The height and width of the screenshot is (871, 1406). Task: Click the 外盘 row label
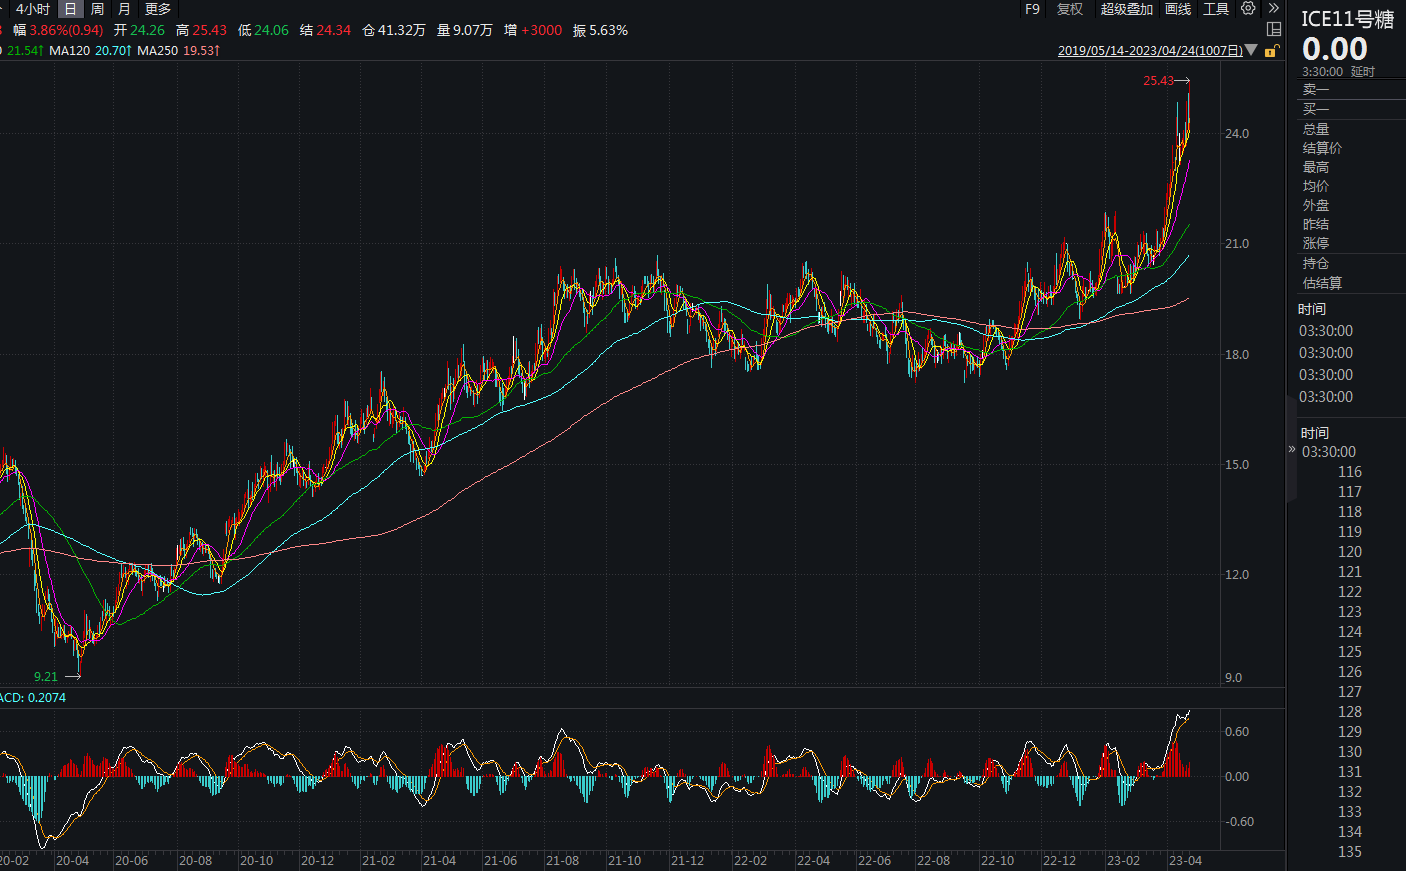(1316, 205)
